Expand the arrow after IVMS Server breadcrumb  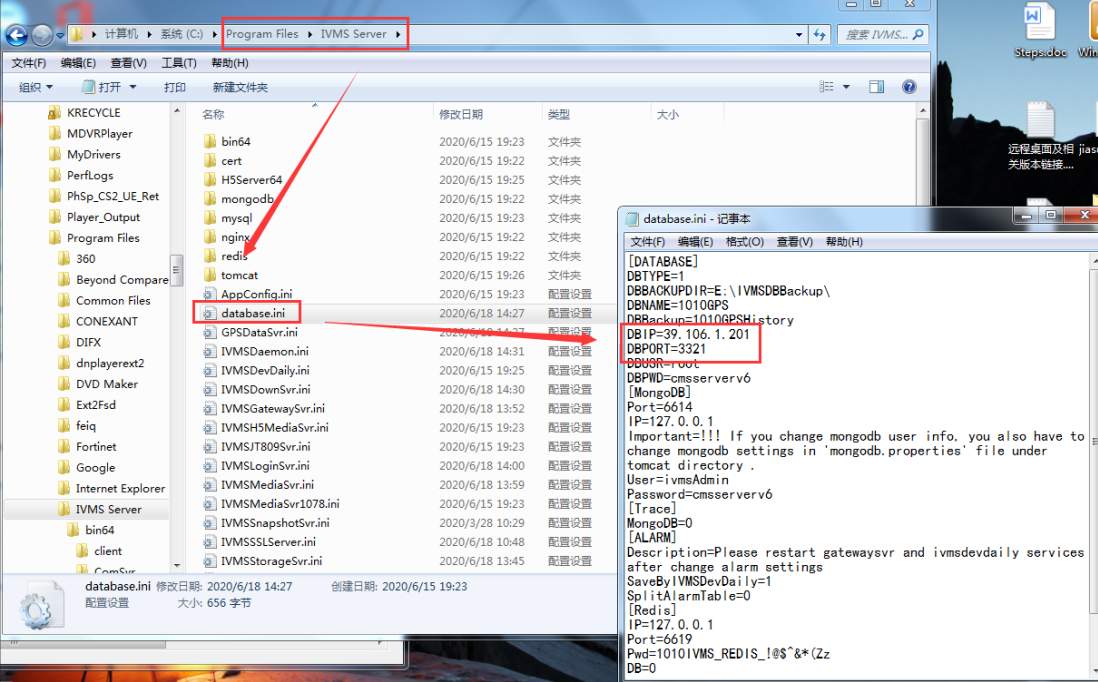click(x=398, y=34)
